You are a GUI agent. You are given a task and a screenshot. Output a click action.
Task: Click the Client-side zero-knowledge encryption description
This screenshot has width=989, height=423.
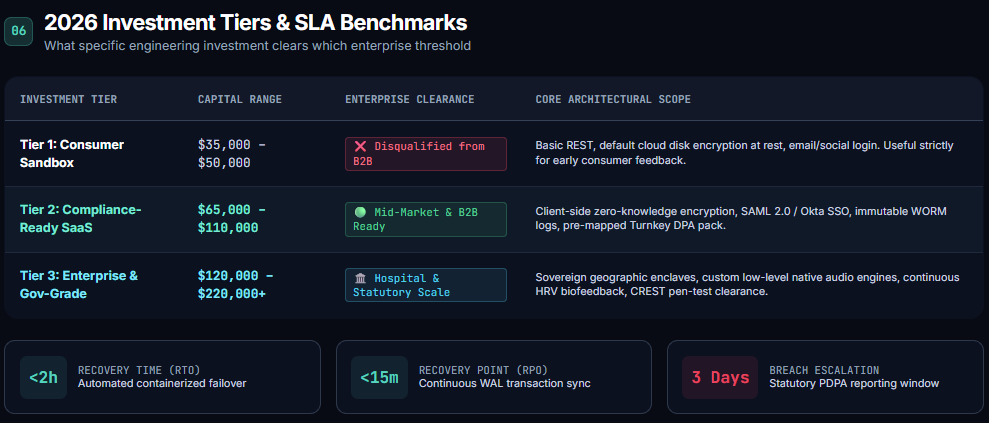(741, 219)
